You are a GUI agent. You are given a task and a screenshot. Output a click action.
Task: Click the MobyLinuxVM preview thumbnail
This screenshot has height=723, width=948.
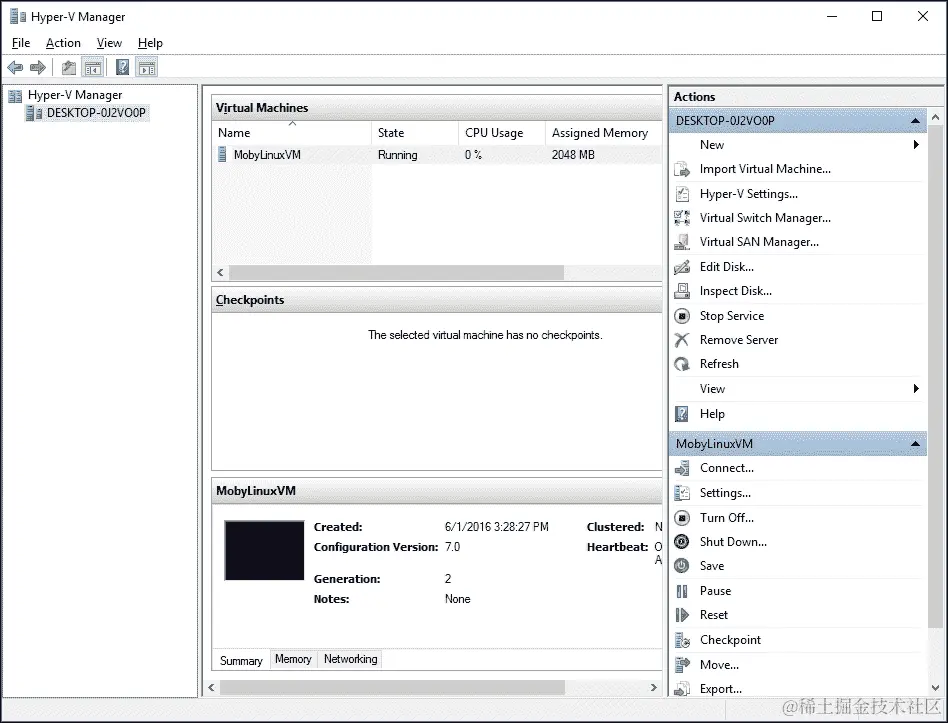click(264, 549)
